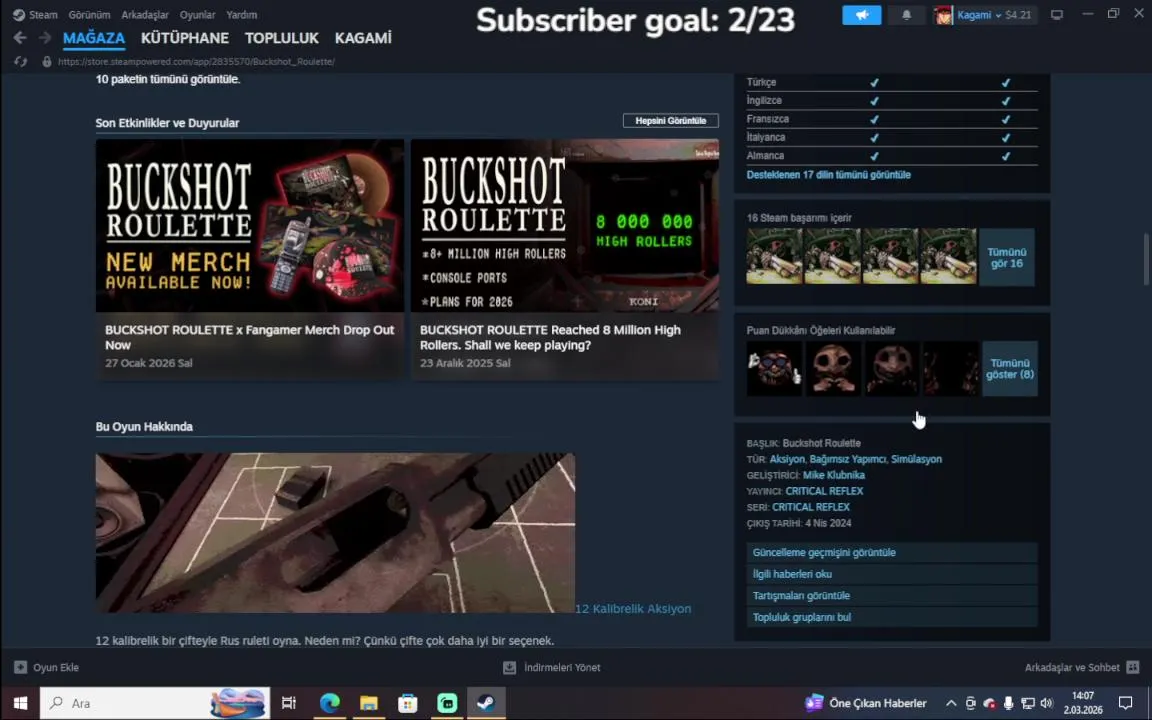The image size is (1152, 720).
Task: Click the green app icon on the taskbar
Action: (447, 703)
